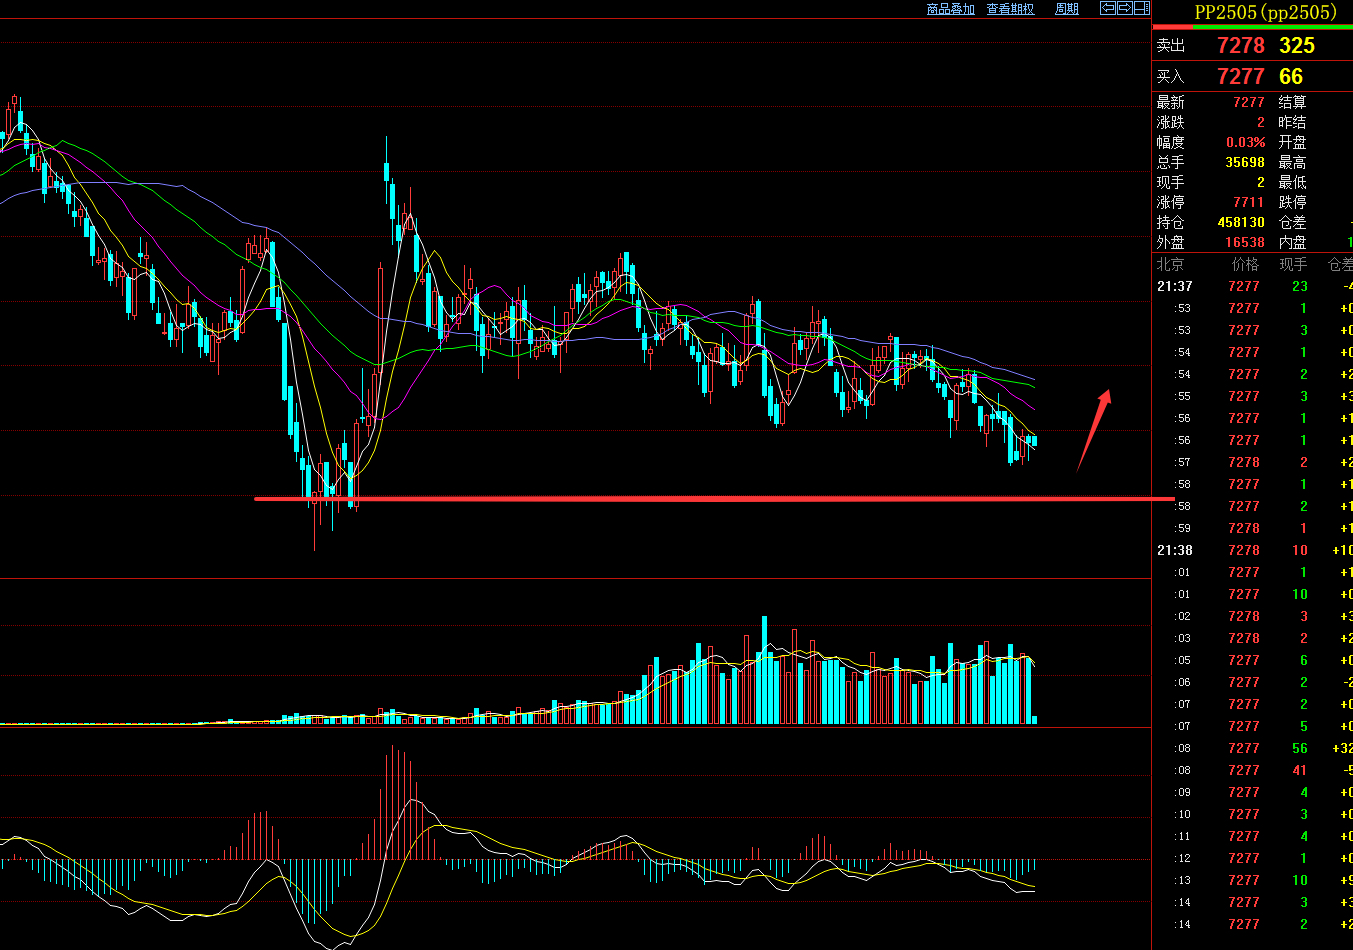The width and height of the screenshot is (1353, 950).
Task: Select tick volume 23 in list
Action: [1300, 286]
